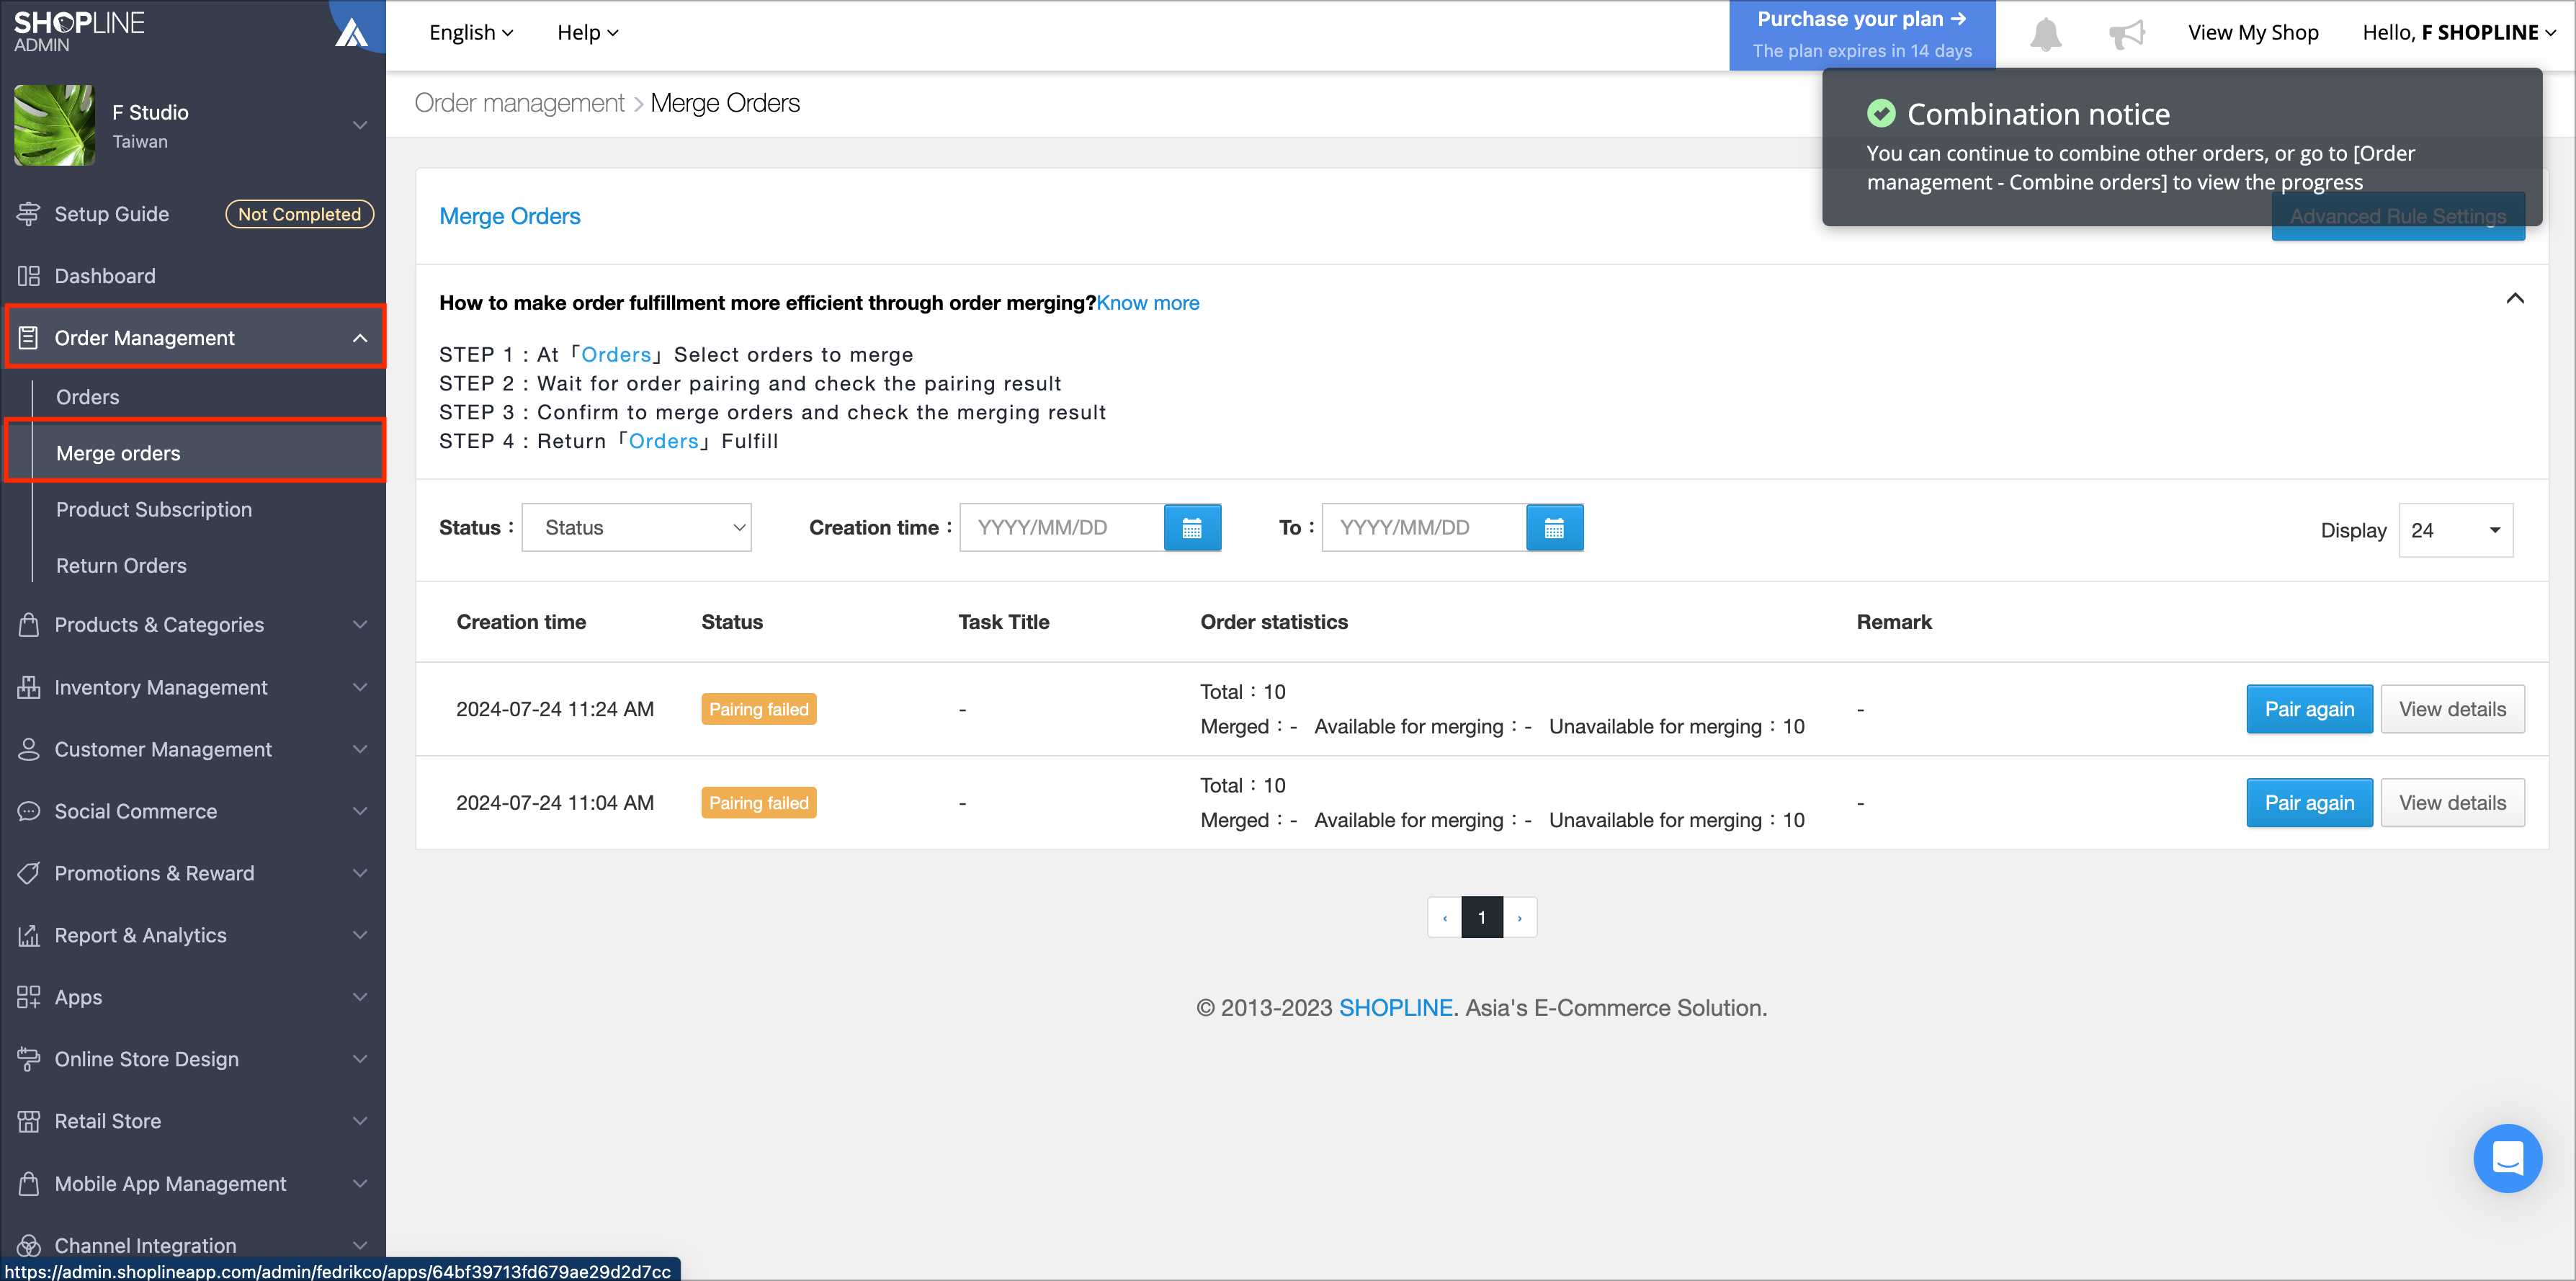Click View details for the 11:04 AM task
The width and height of the screenshot is (2576, 1281).
point(2452,803)
